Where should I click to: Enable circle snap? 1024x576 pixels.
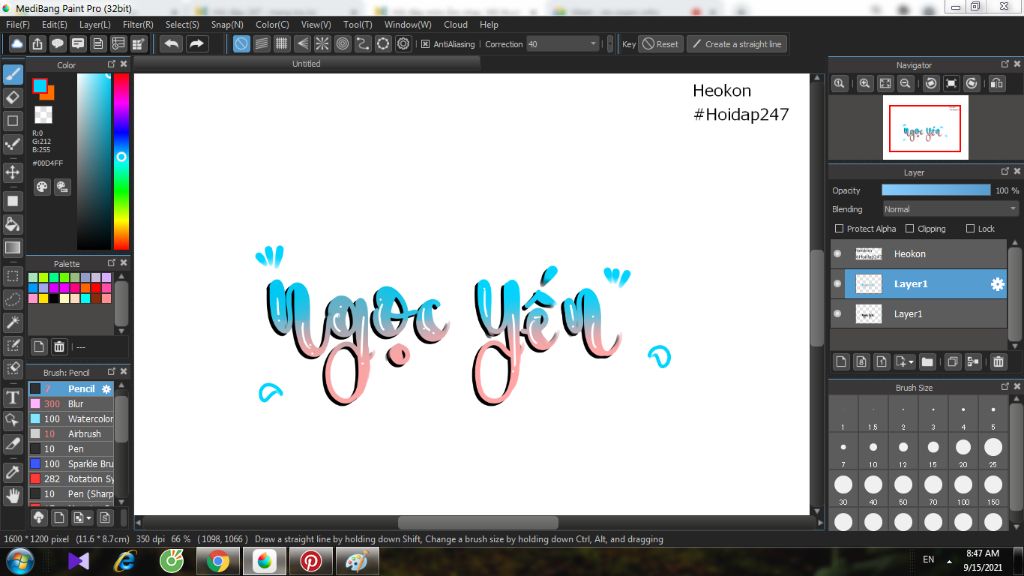pyautogui.click(x=342, y=44)
